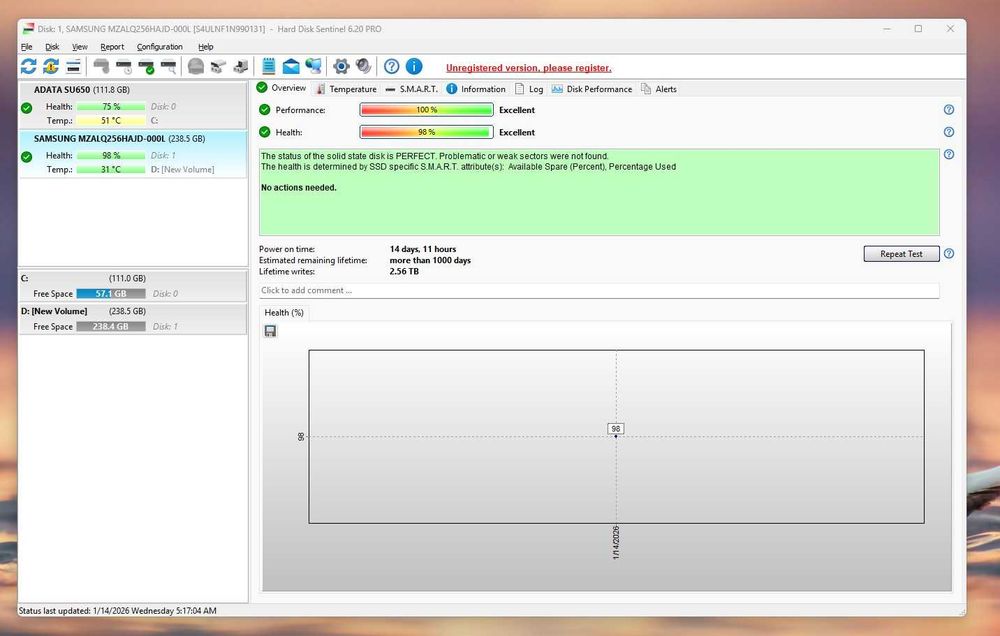Switch to the Information tab

click(476, 89)
